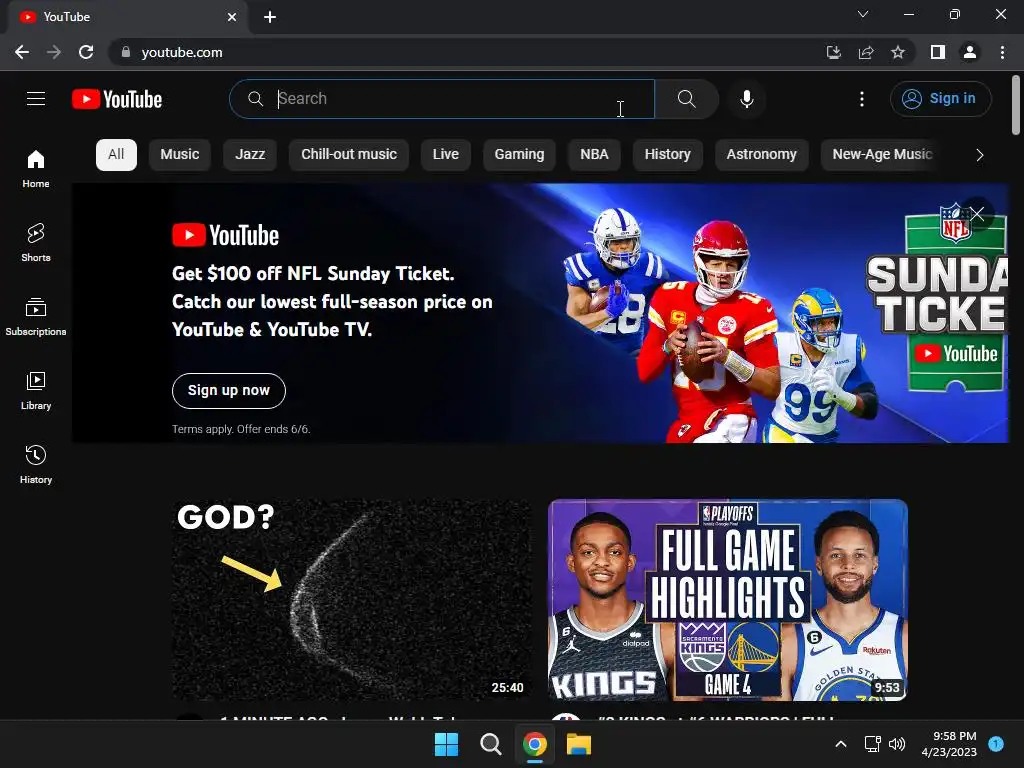Open volume tray icon

click(897, 744)
